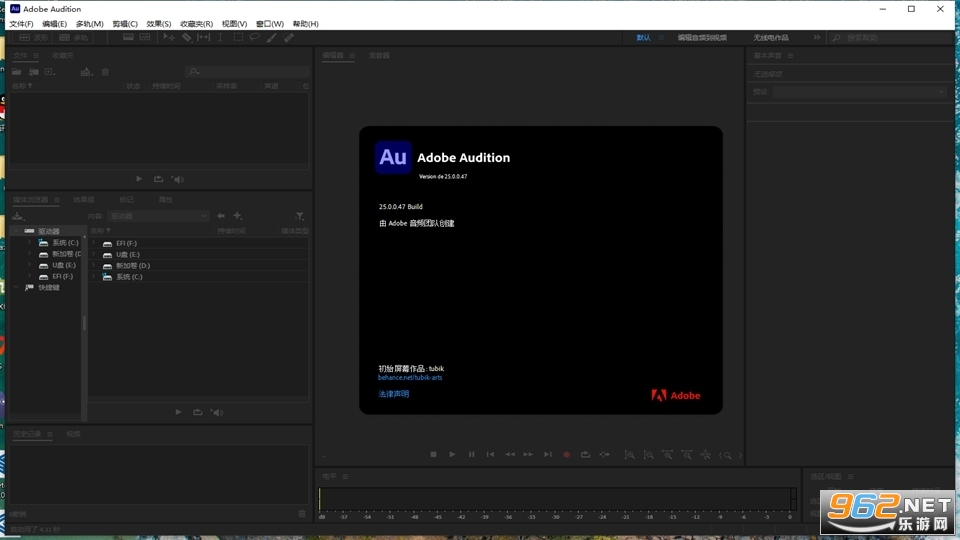Click the Files panel search field
The width and height of the screenshot is (960, 540).
point(247,72)
